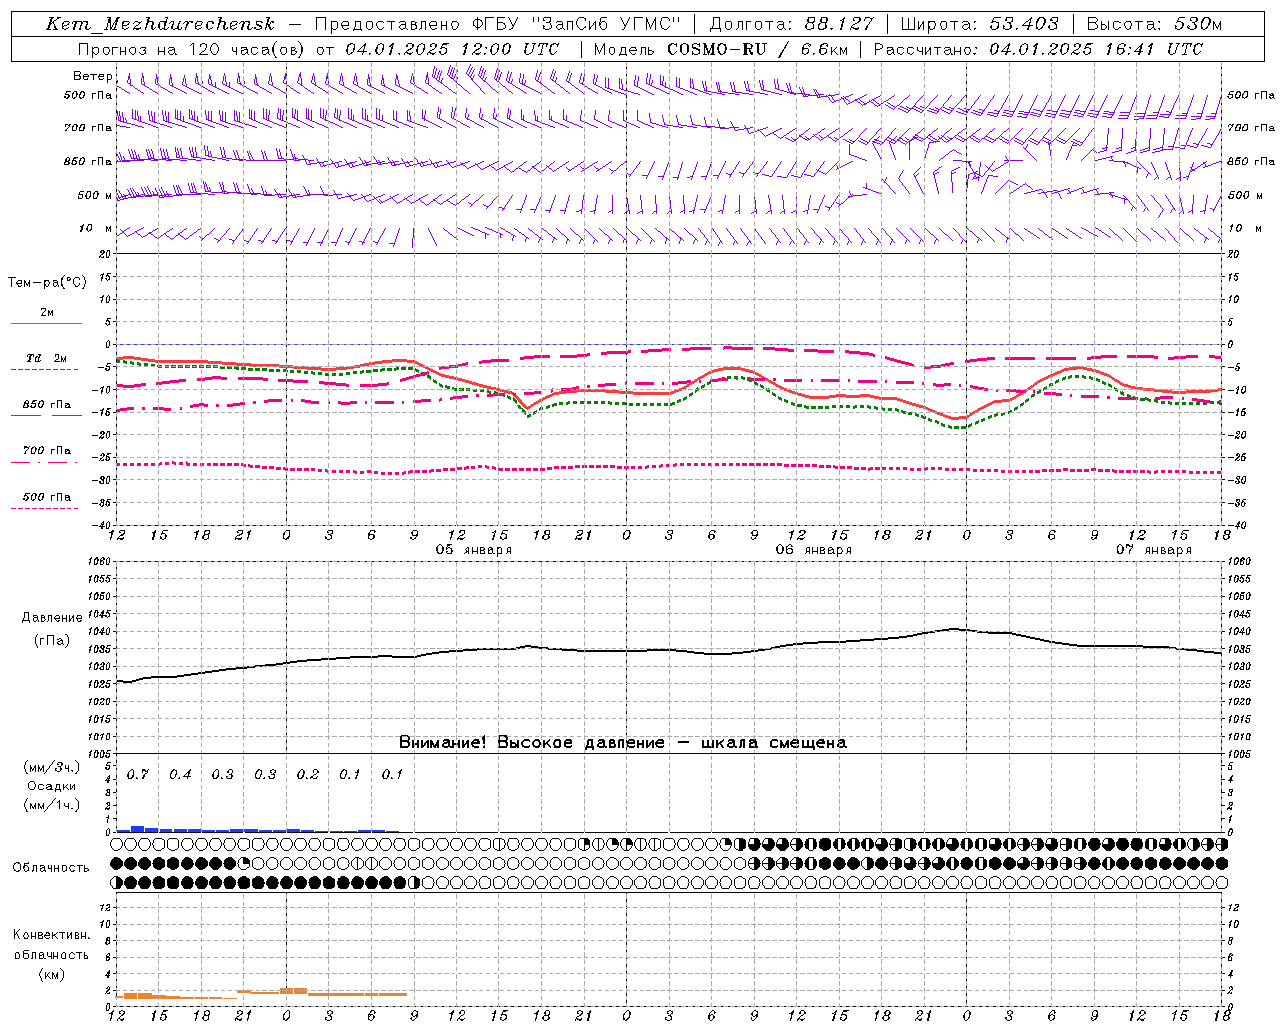Click the date label 06 января

click(814, 550)
